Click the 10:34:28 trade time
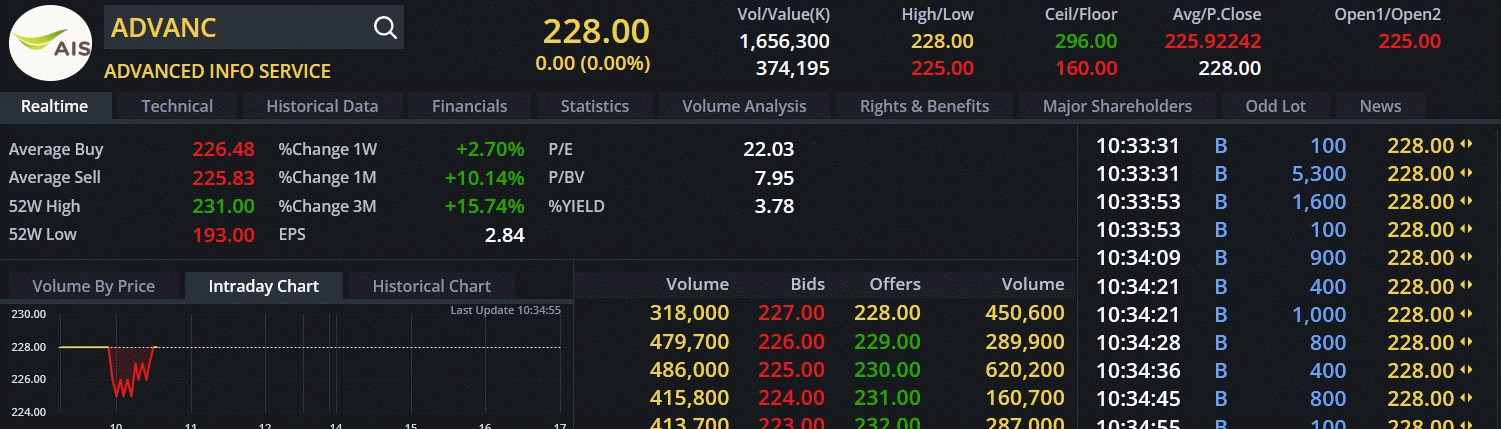 [x=1138, y=343]
